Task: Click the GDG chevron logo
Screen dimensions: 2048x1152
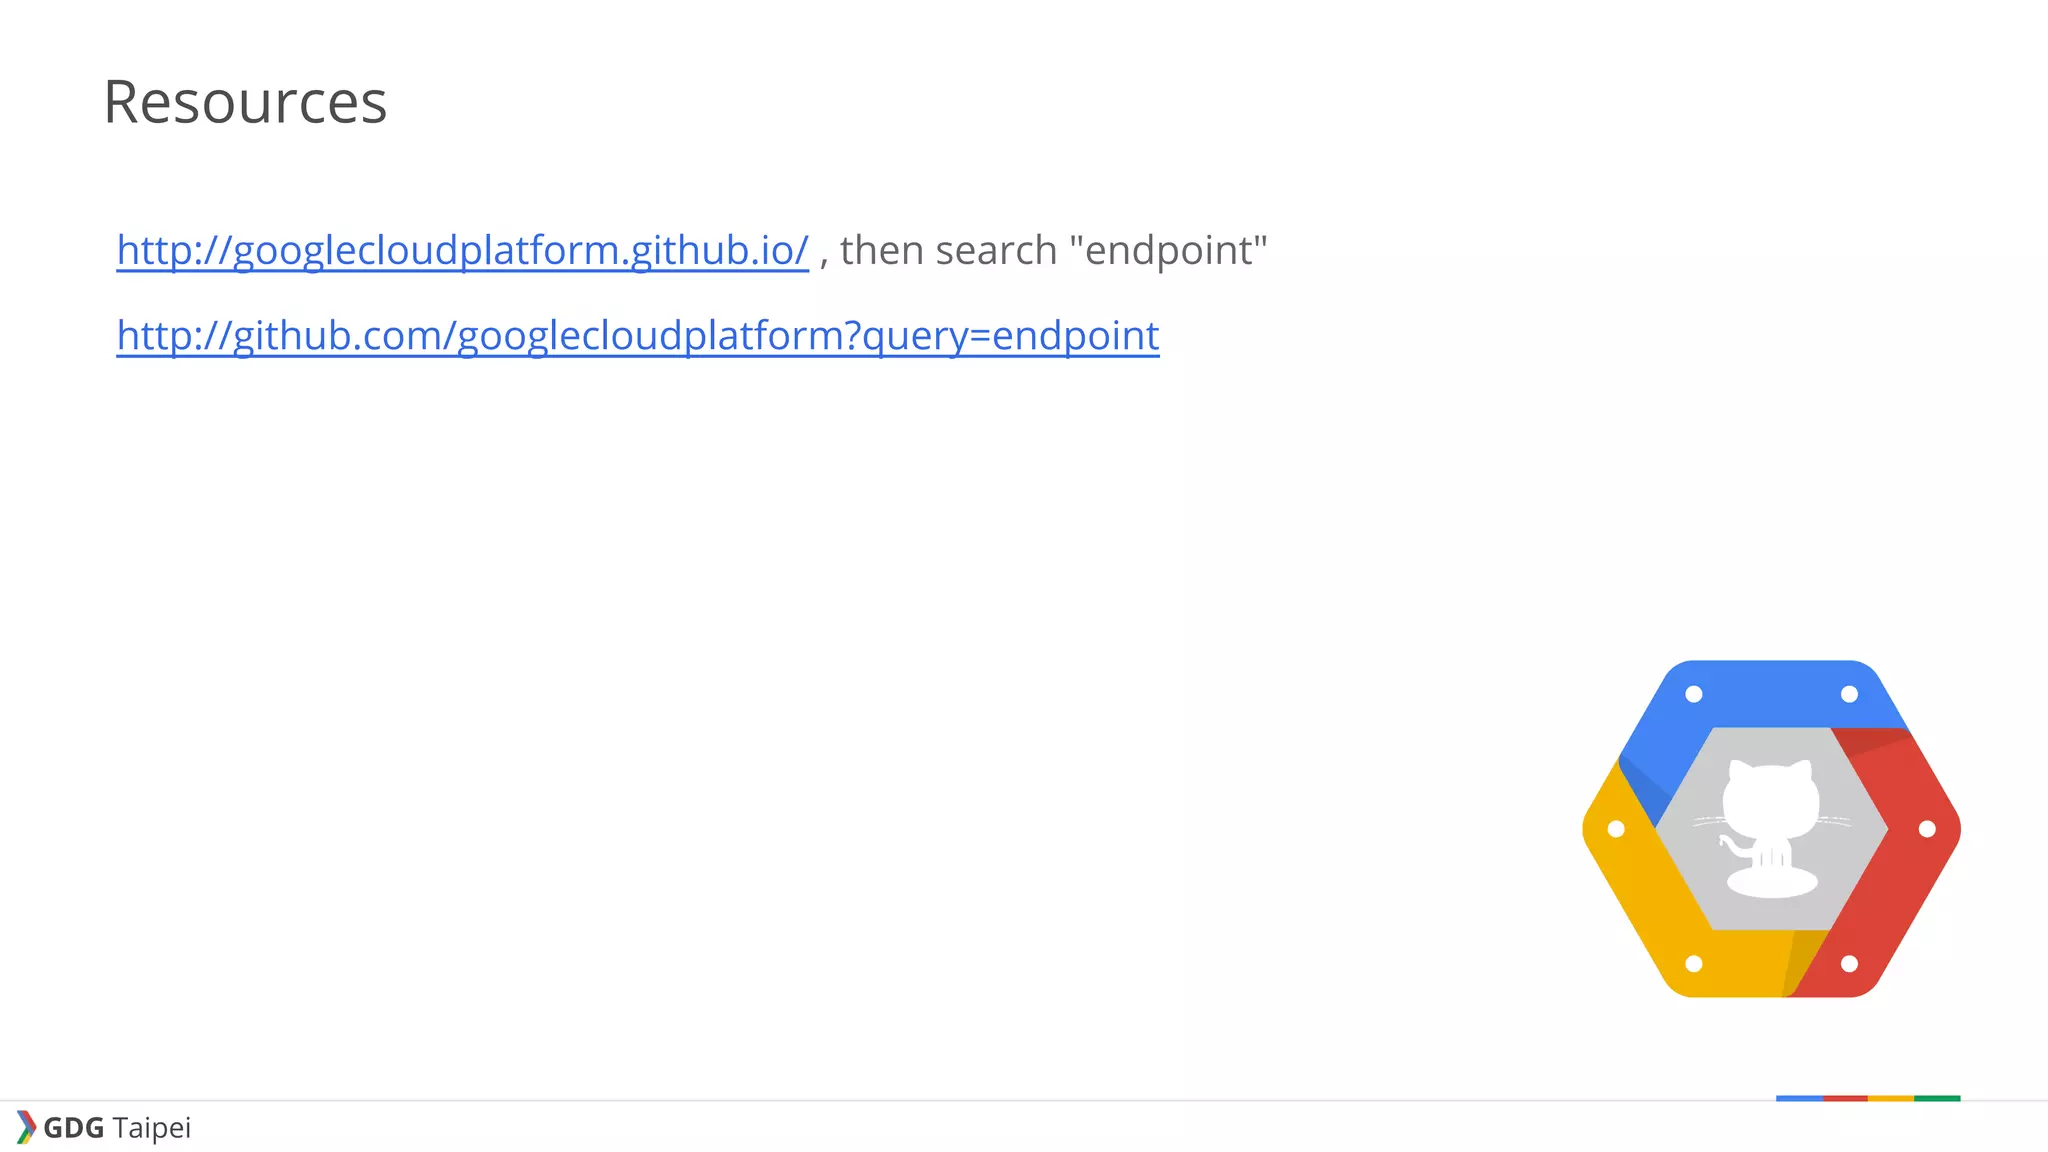Action: pyautogui.click(x=27, y=1127)
